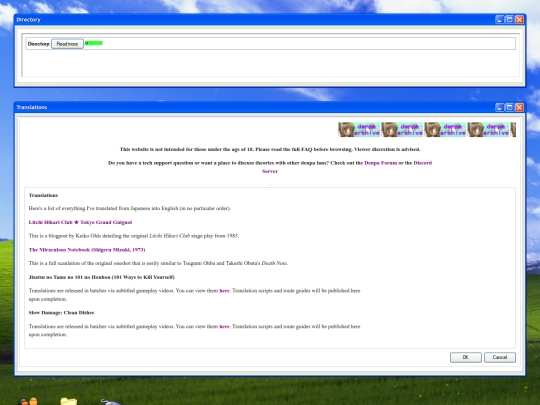Viewport: 540px width, 405px height.
Task: Close the Directory window
Action: pos(519,20)
